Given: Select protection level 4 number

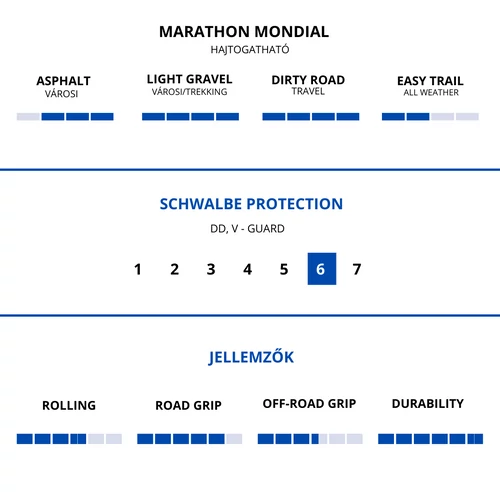Looking at the screenshot, I should tap(247, 269).
